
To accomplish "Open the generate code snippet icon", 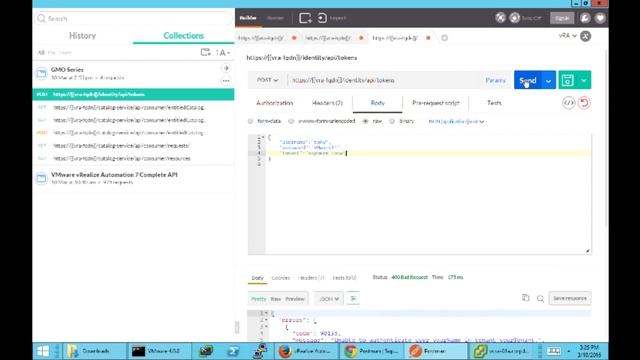I will click(x=569, y=103).
